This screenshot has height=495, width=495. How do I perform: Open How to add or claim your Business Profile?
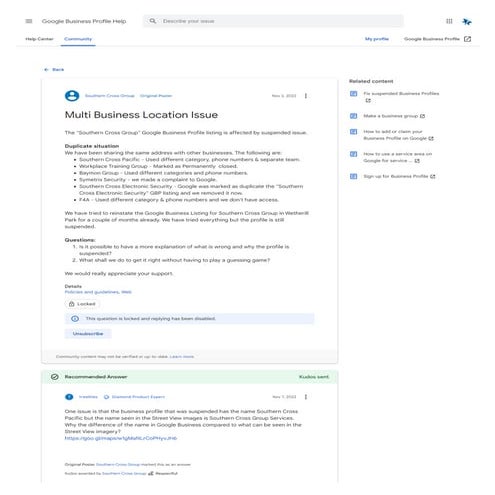(x=398, y=135)
